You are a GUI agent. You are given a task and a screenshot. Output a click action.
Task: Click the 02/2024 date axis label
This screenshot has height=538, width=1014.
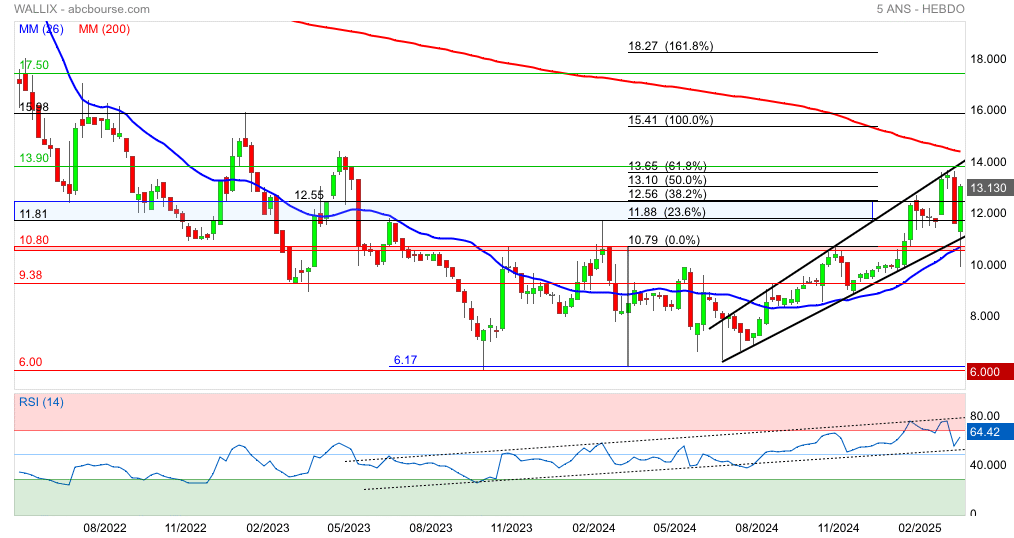(x=594, y=528)
